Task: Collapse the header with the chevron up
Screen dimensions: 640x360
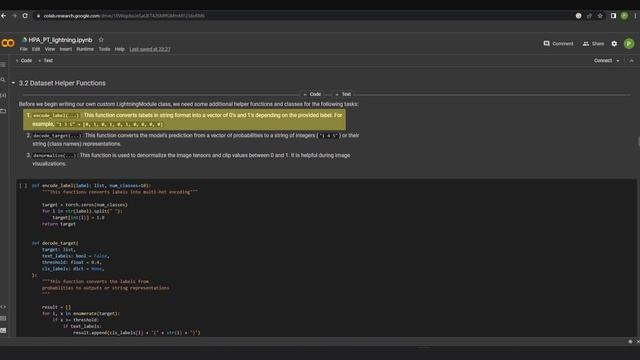Action: (x=631, y=61)
